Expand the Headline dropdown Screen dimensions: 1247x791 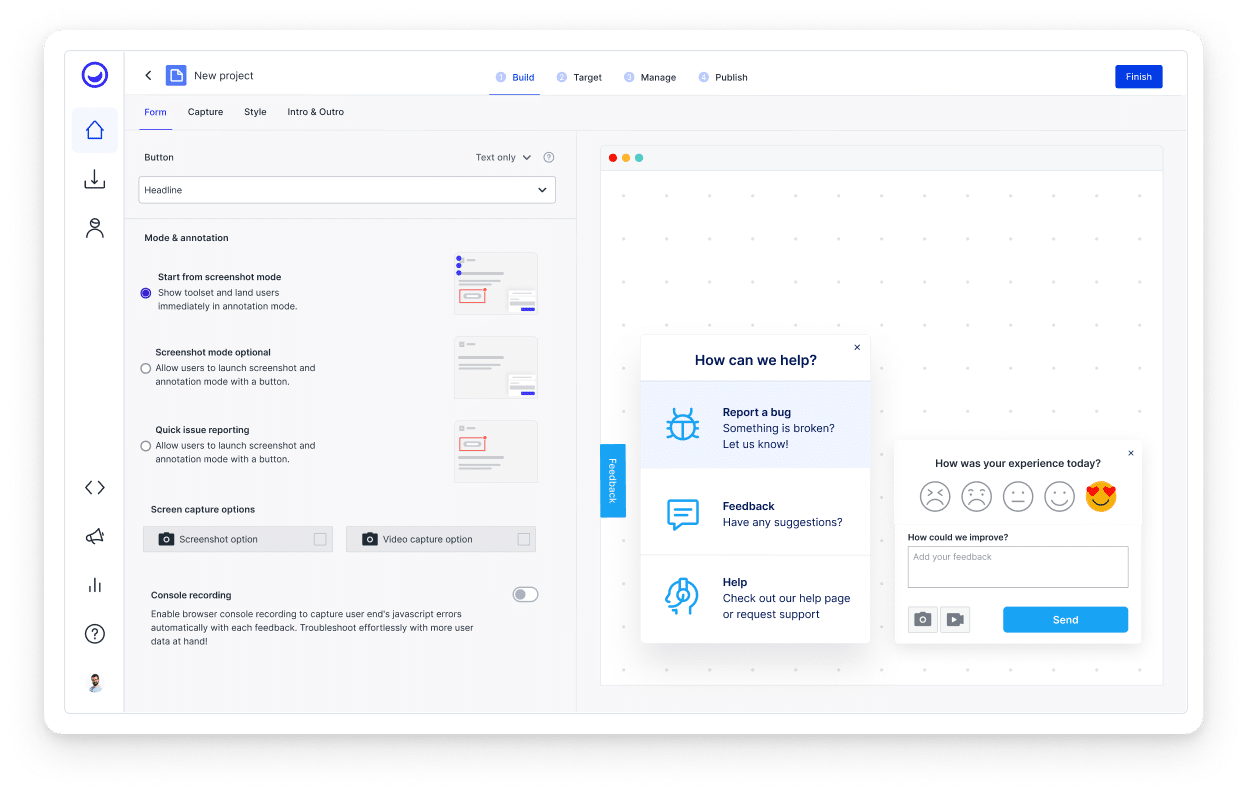click(347, 189)
